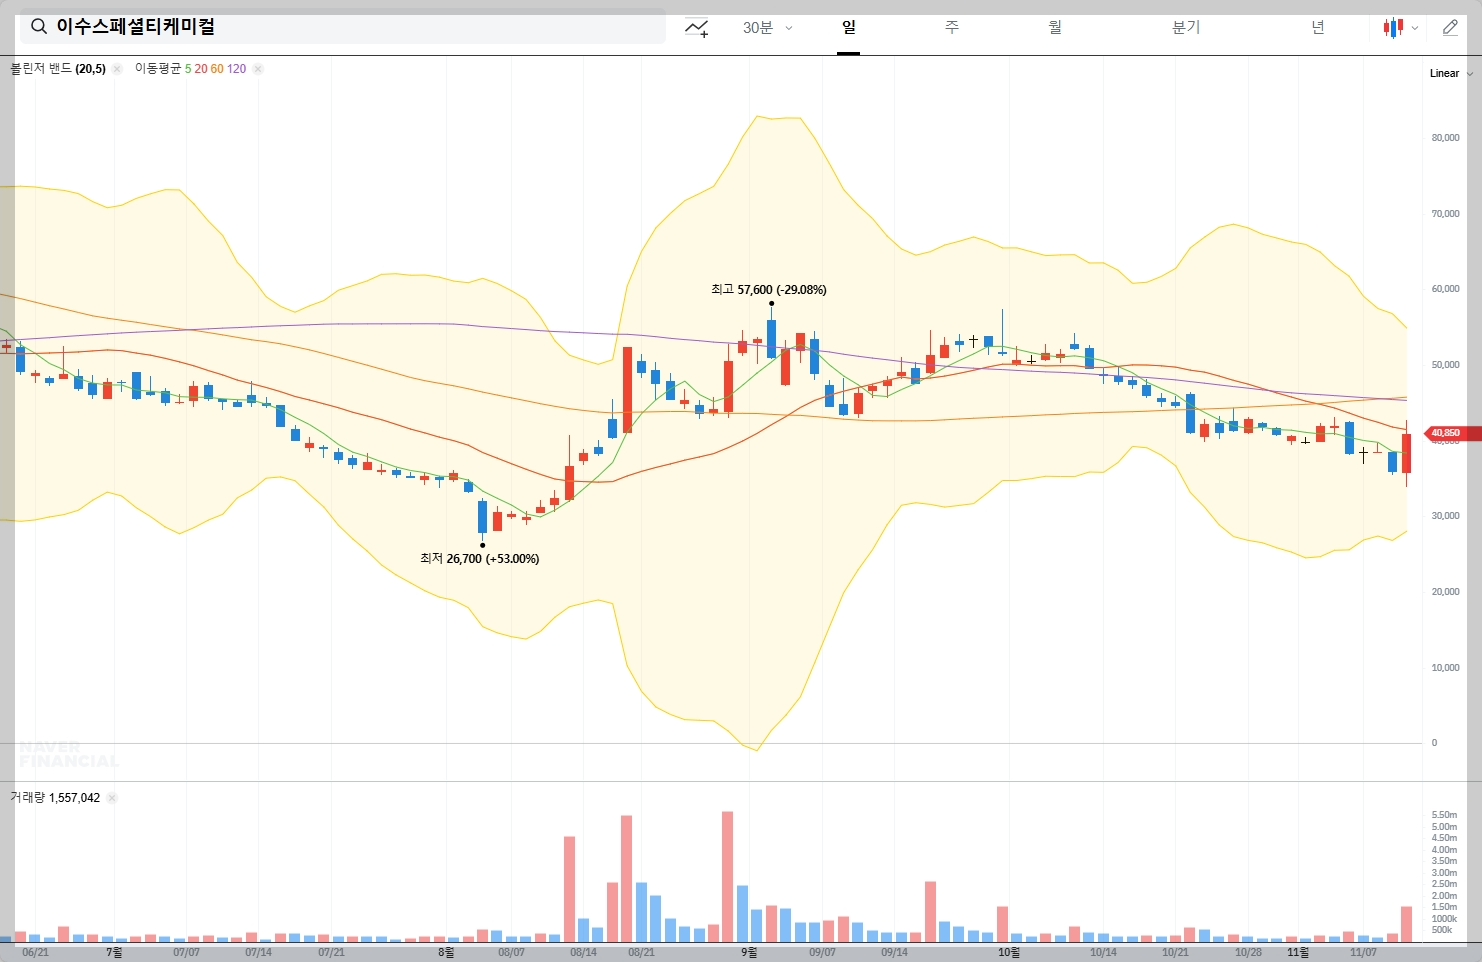
Task: Select the pencil drawing tool
Action: click(x=1450, y=28)
